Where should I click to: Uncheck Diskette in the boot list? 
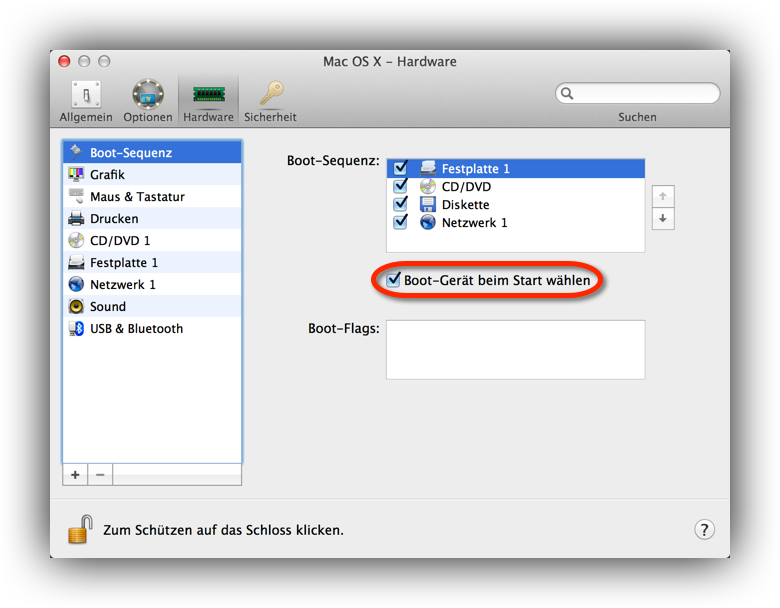(x=400, y=203)
